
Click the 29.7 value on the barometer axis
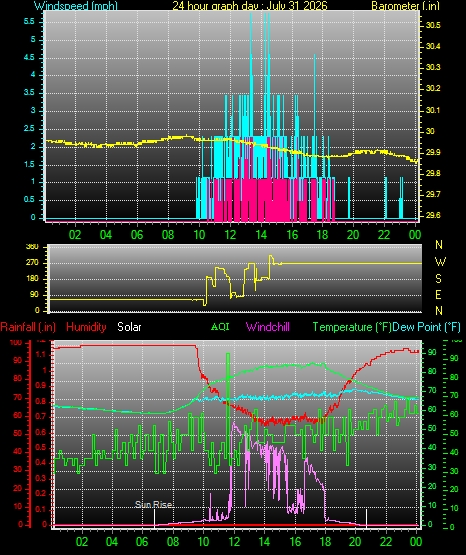tap(433, 194)
